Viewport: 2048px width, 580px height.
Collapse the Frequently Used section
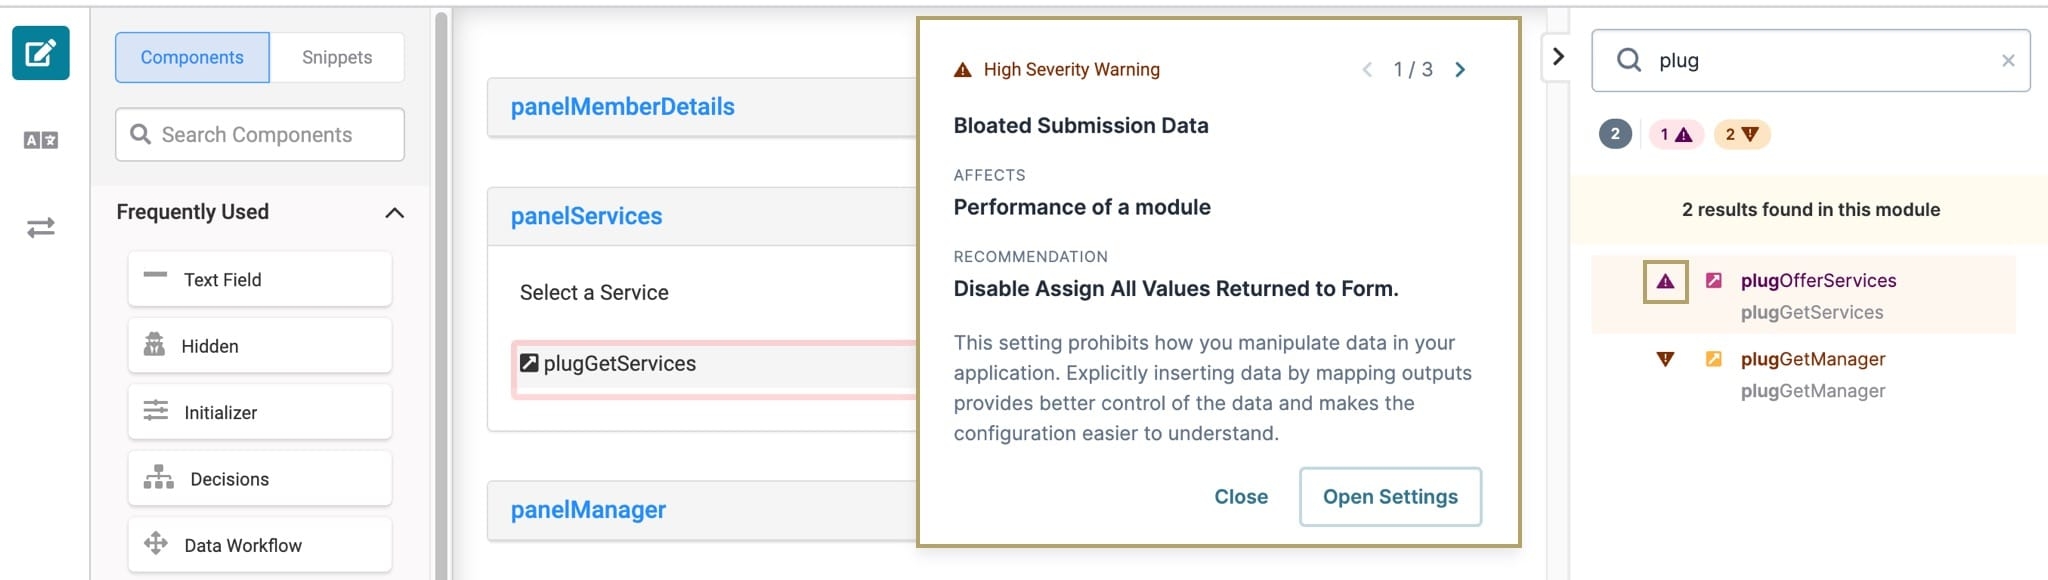[395, 212]
